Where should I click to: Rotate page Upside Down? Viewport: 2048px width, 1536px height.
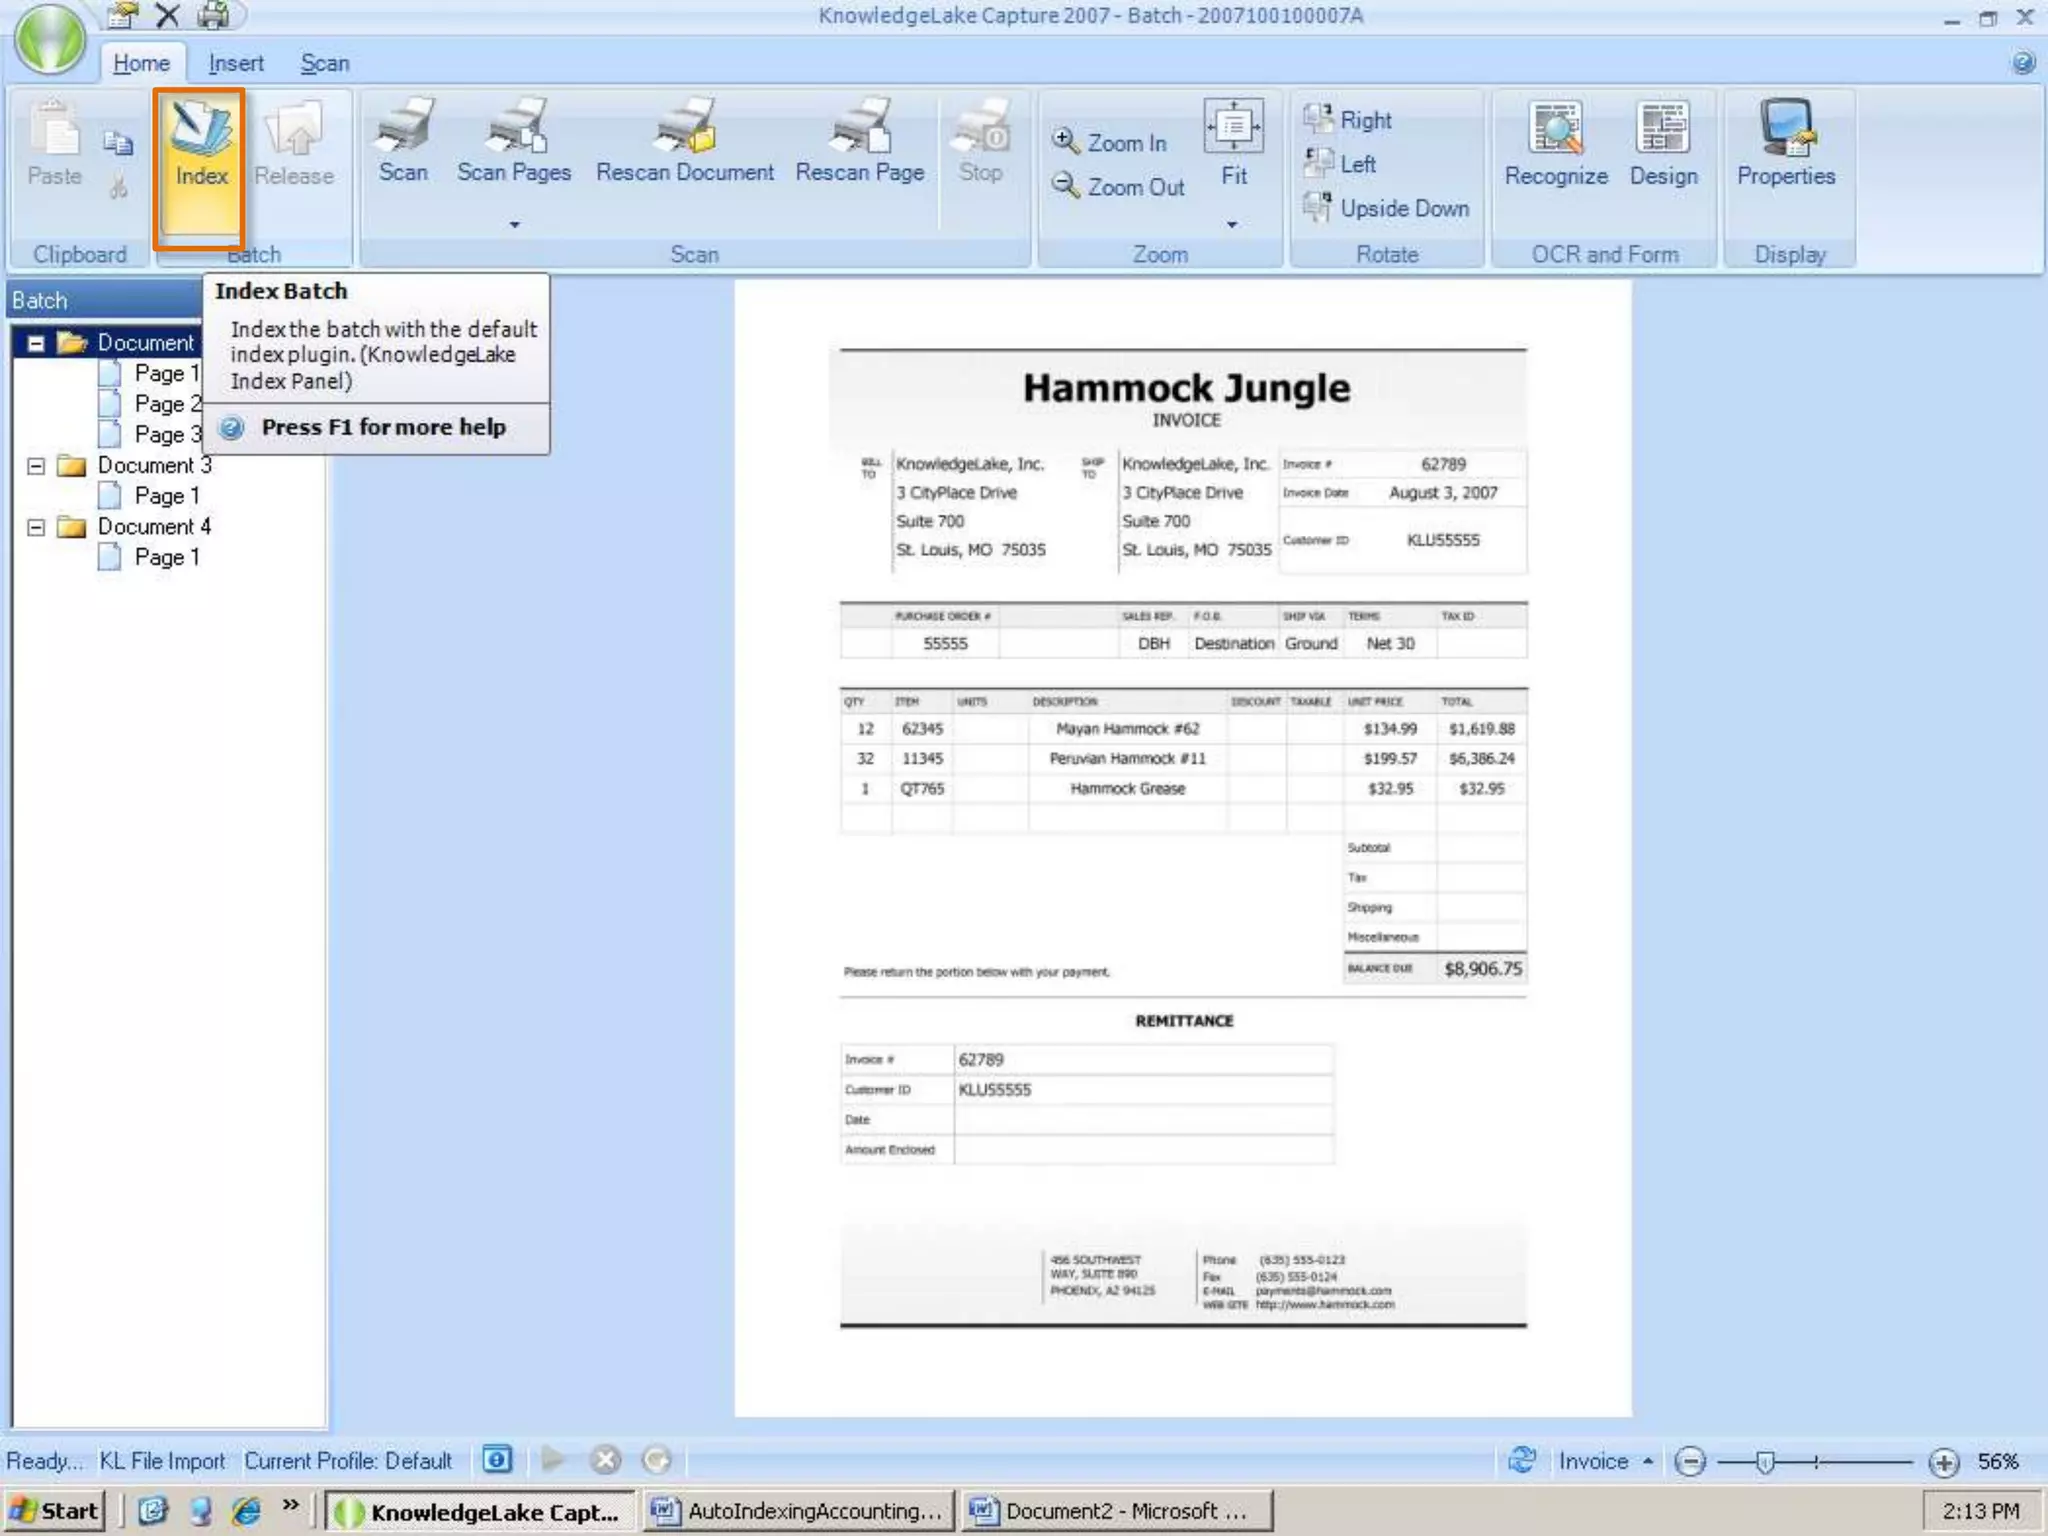point(1388,208)
